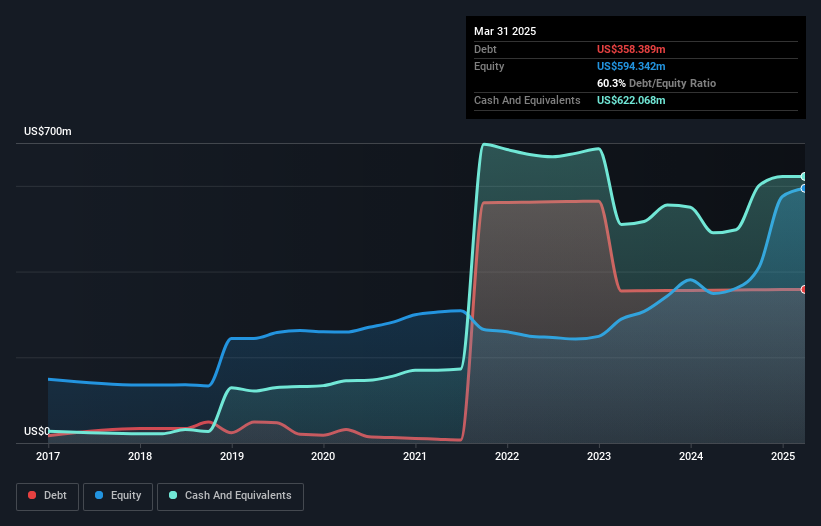Click the 2024 x-axis label
821x526 pixels.
pyautogui.click(x=691, y=456)
